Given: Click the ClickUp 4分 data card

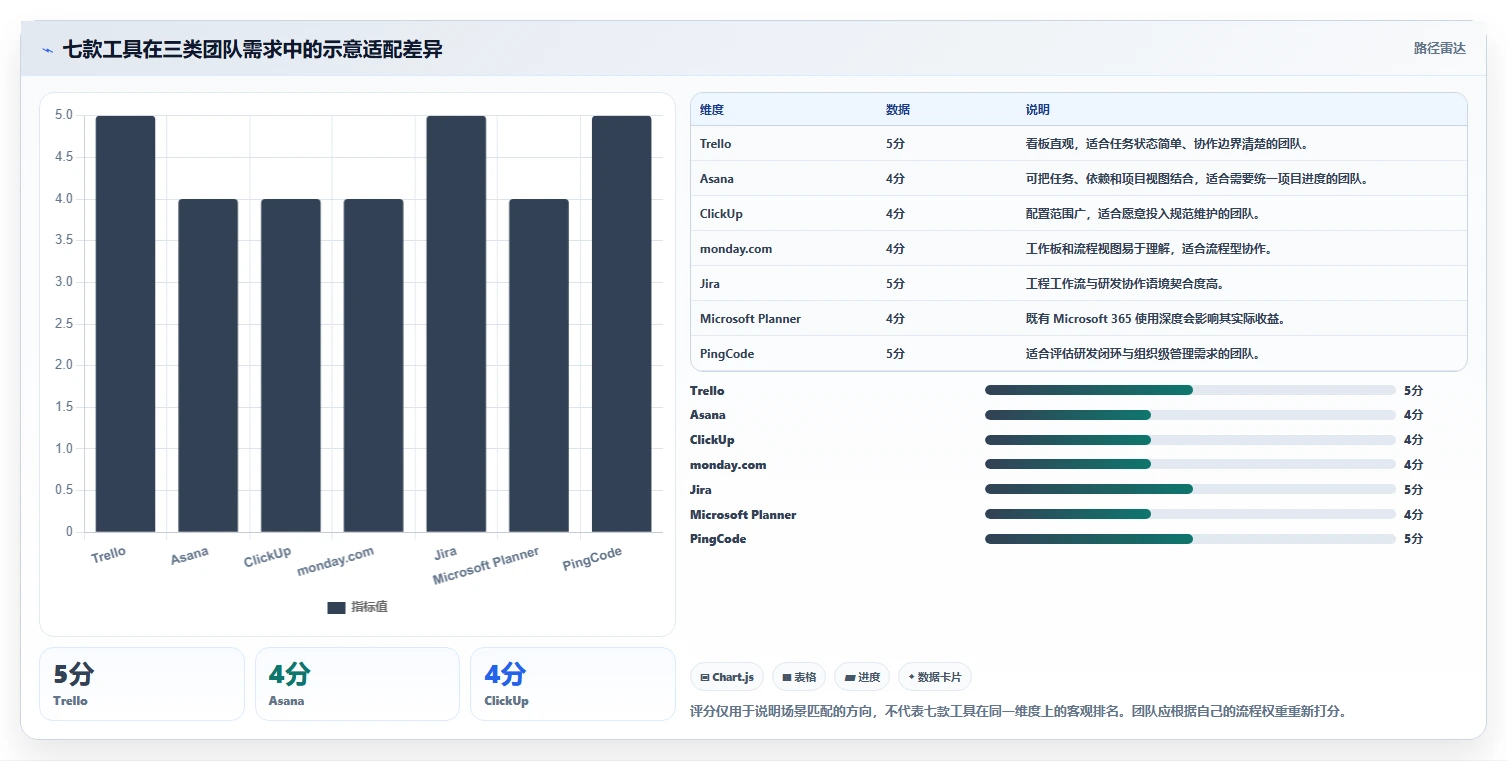Looking at the screenshot, I should pyautogui.click(x=572, y=684).
